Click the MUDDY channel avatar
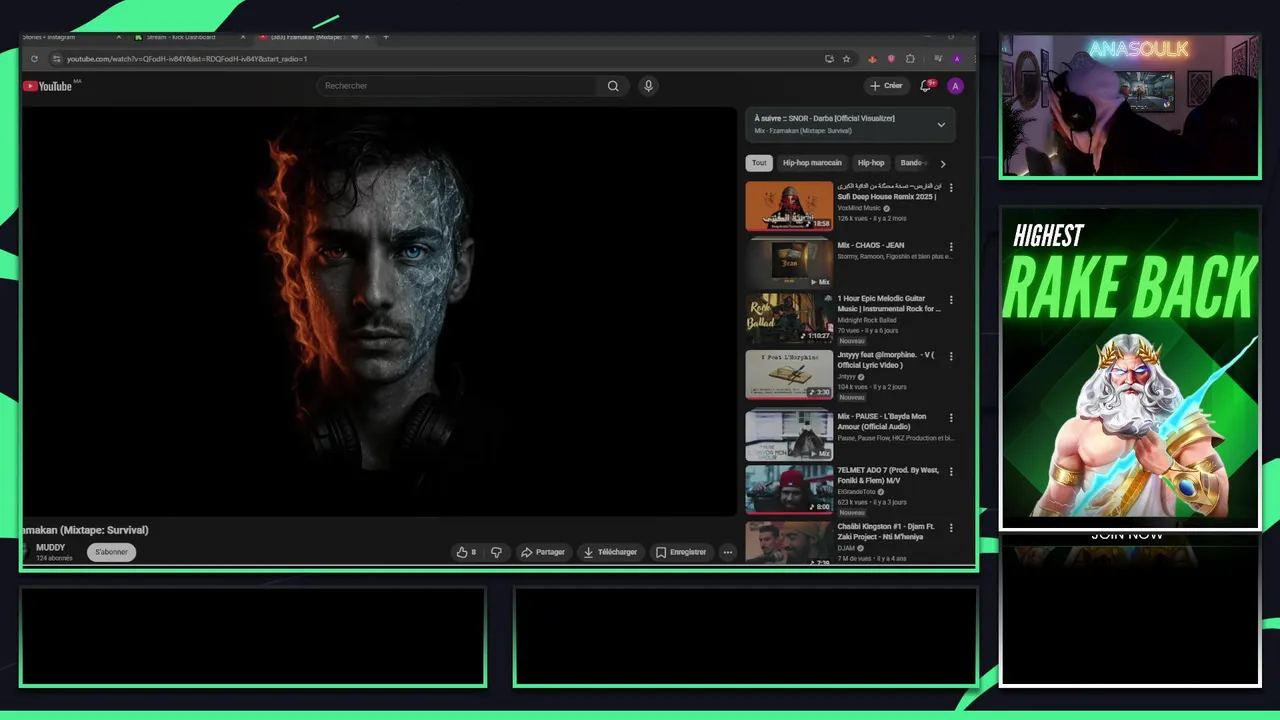This screenshot has width=1280, height=720. tap(26, 552)
